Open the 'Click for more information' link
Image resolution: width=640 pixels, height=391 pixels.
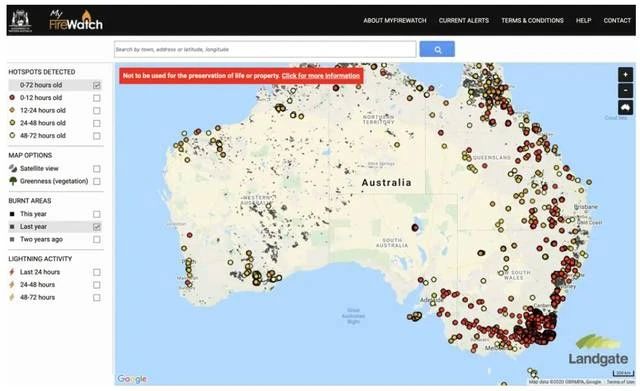[321, 76]
